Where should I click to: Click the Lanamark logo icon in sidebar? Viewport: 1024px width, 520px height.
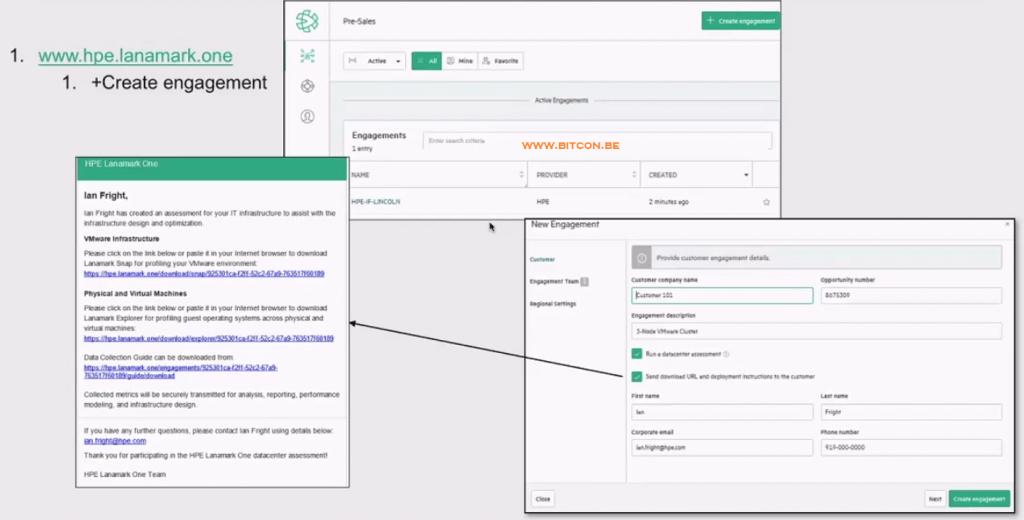[x=308, y=19]
